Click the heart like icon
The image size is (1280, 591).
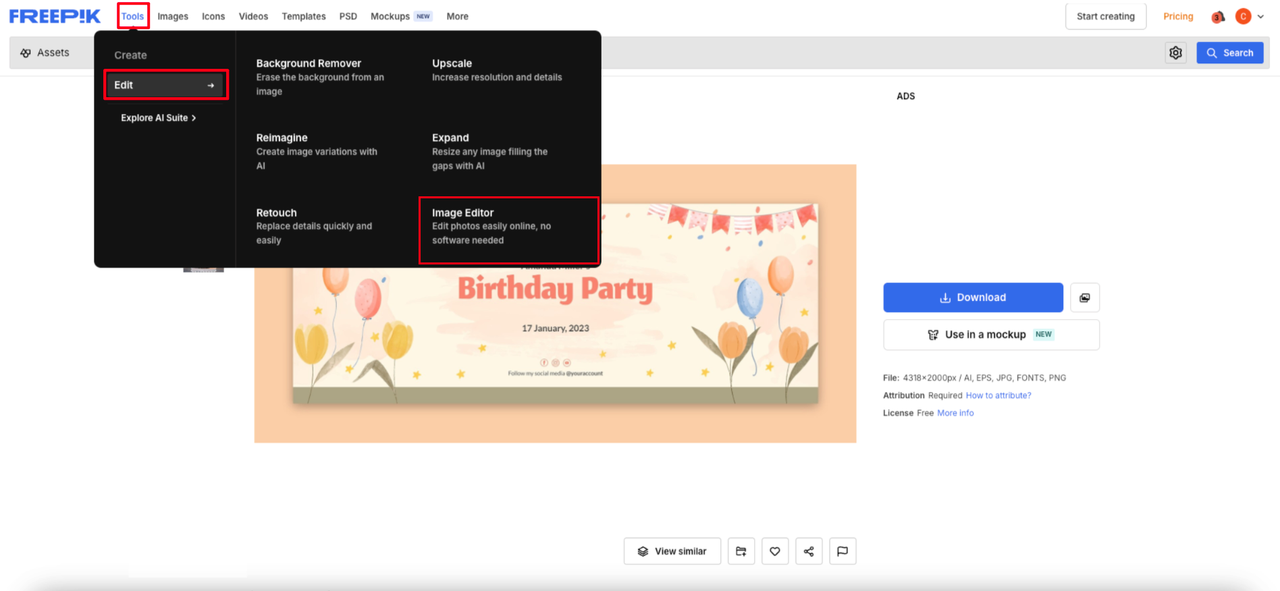tap(775, 551)
